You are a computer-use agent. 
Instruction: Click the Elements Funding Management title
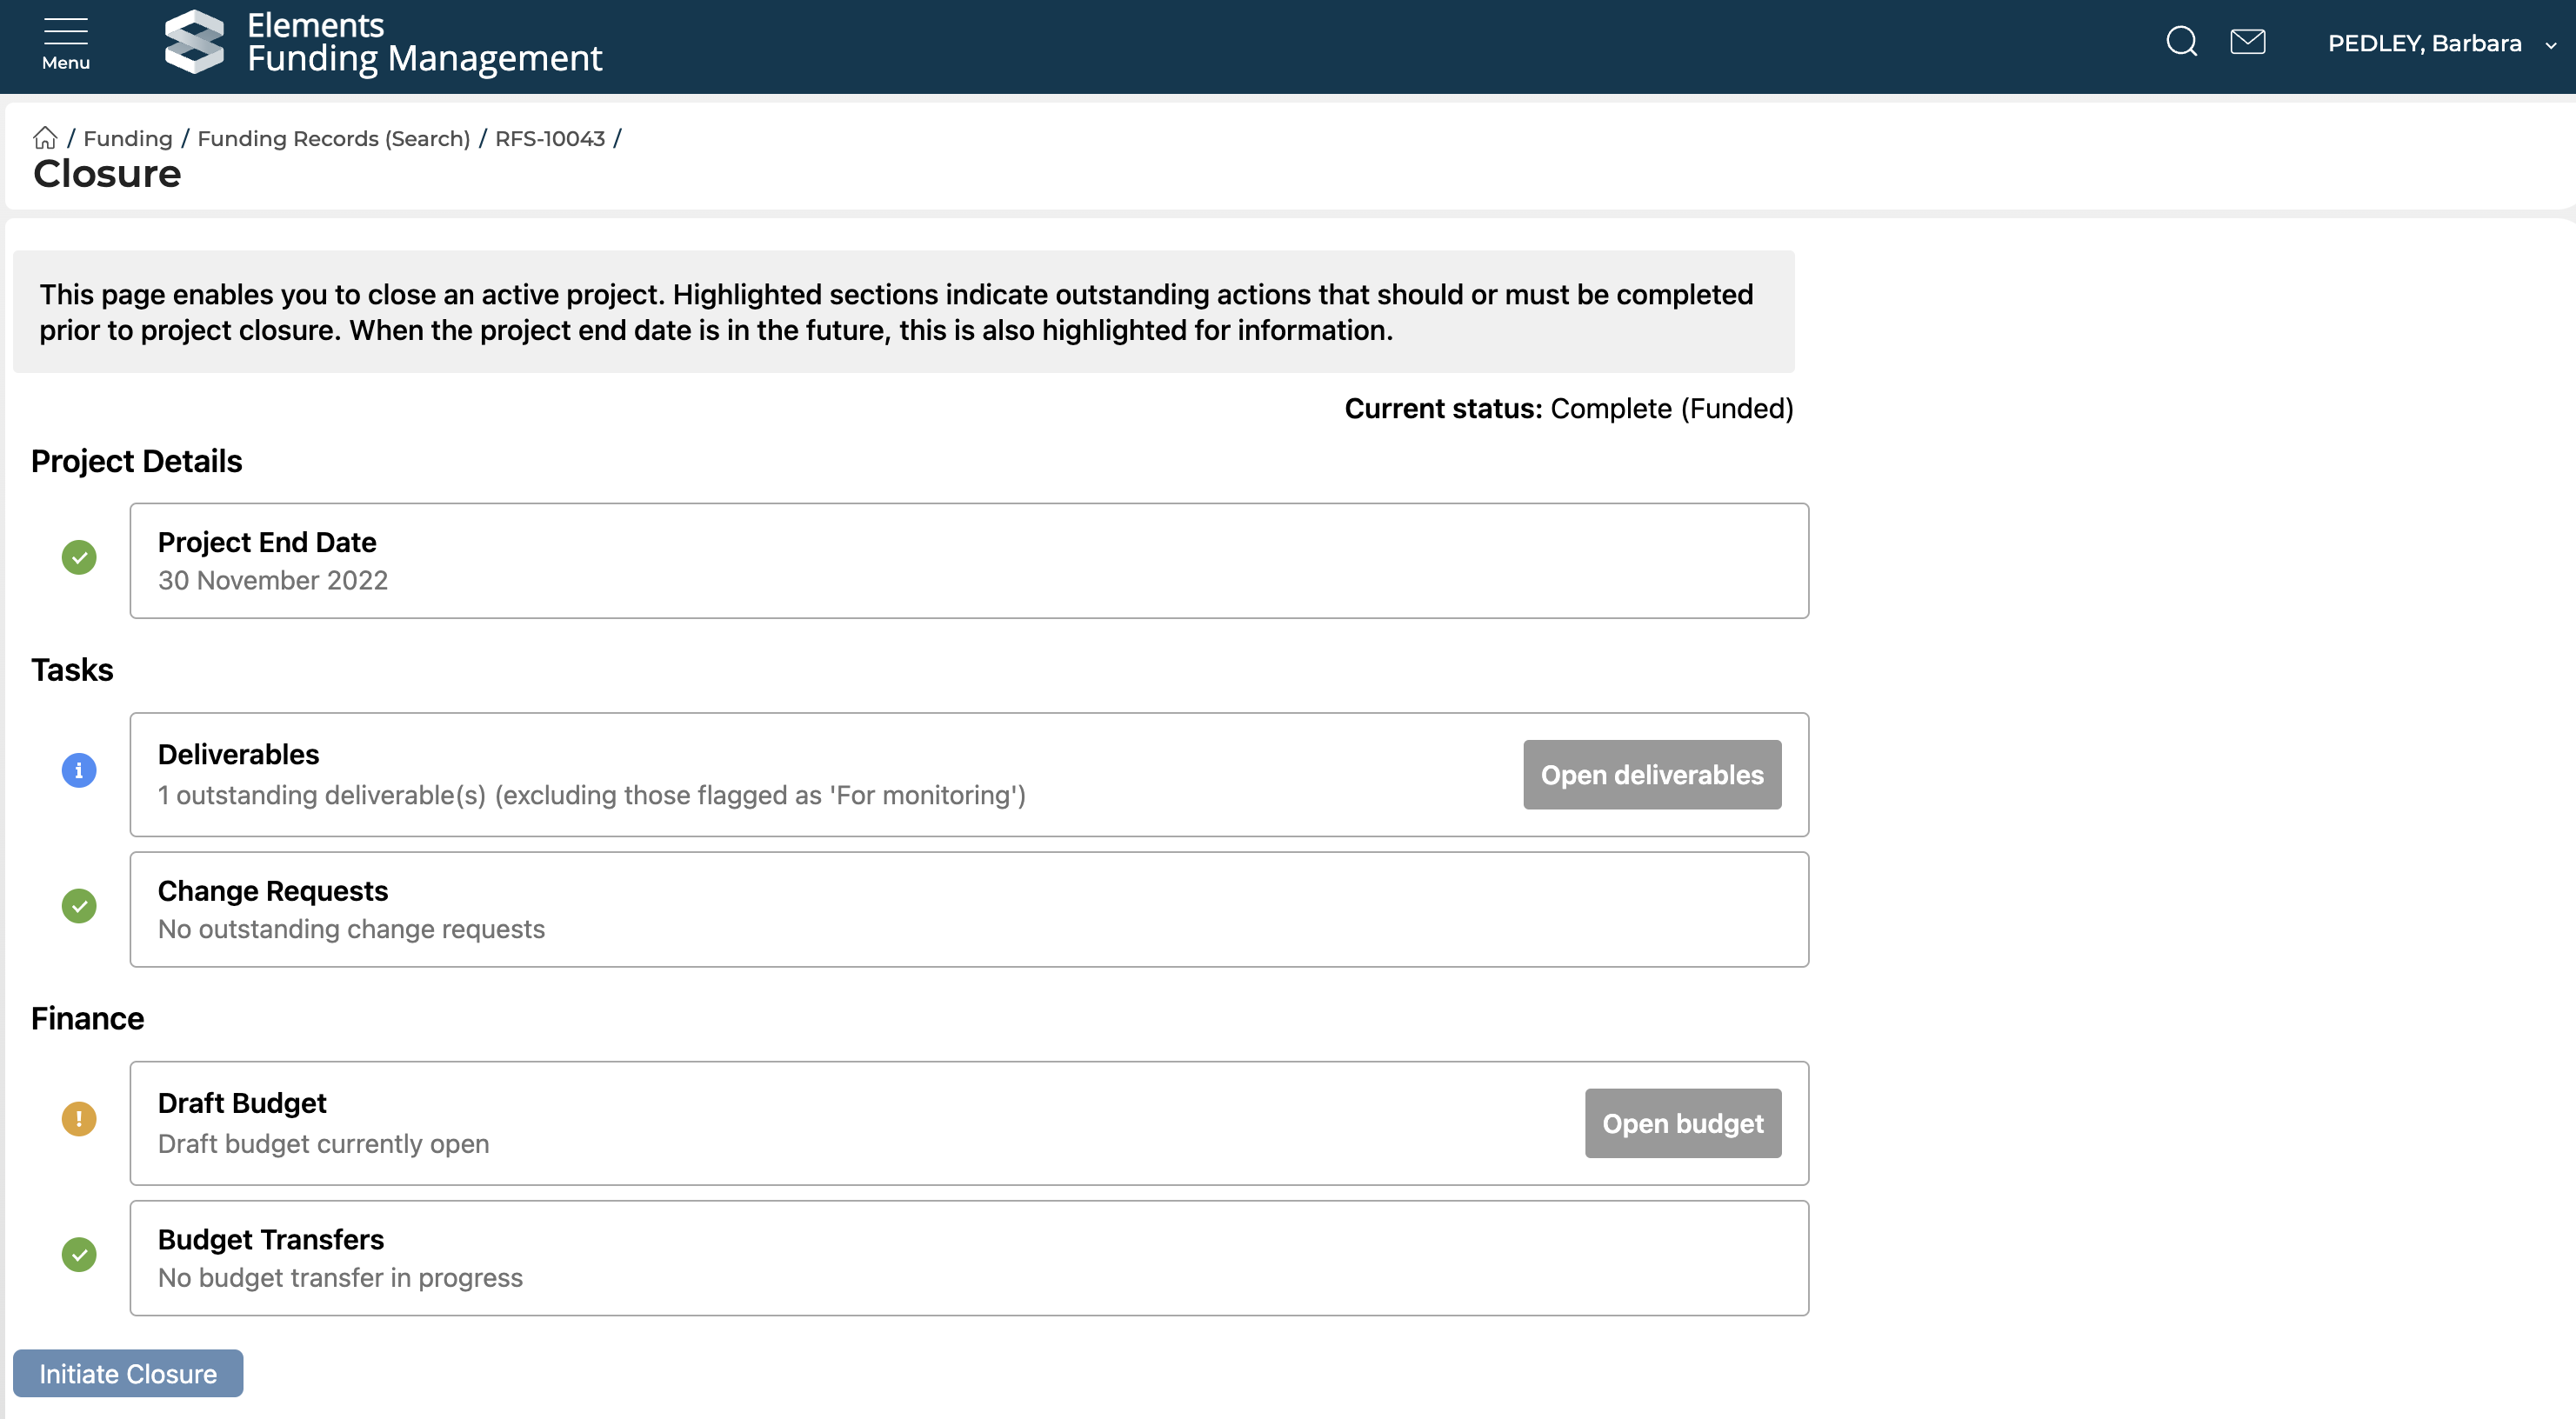pyautogui.click(x=424, y=42)
